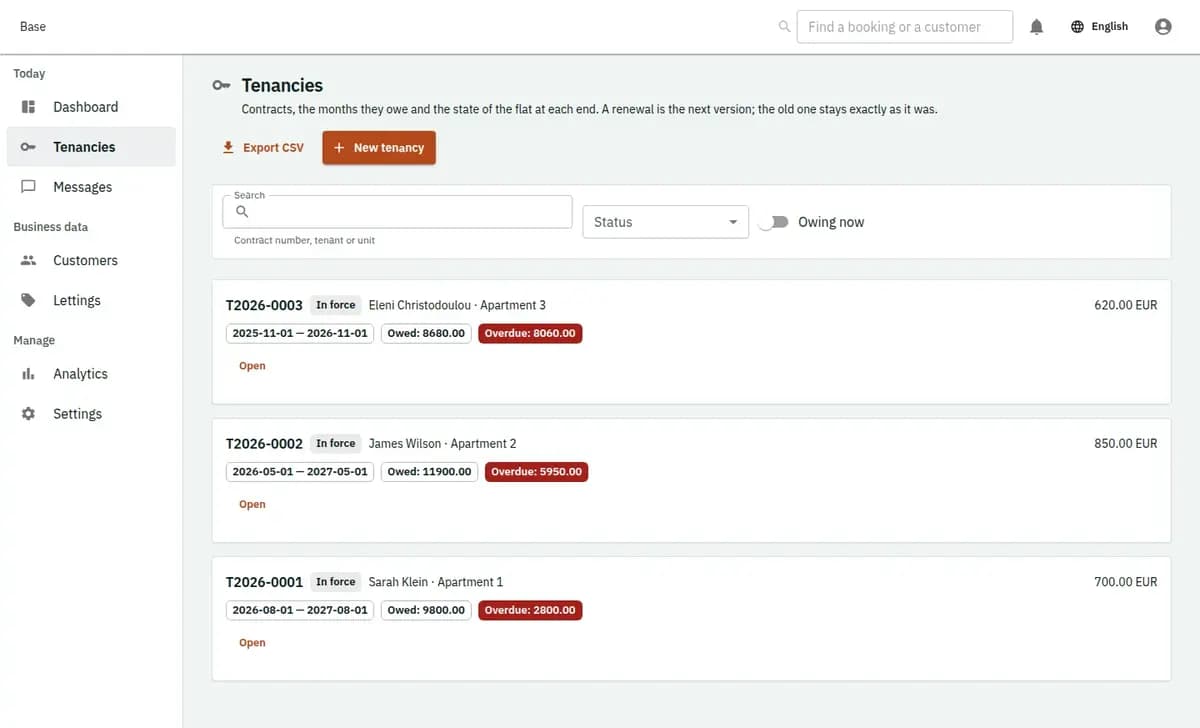Click the key icon beside Tenancies sidebar item
The height and width of the screenshot is (728, 1200).
pos(29,147)
